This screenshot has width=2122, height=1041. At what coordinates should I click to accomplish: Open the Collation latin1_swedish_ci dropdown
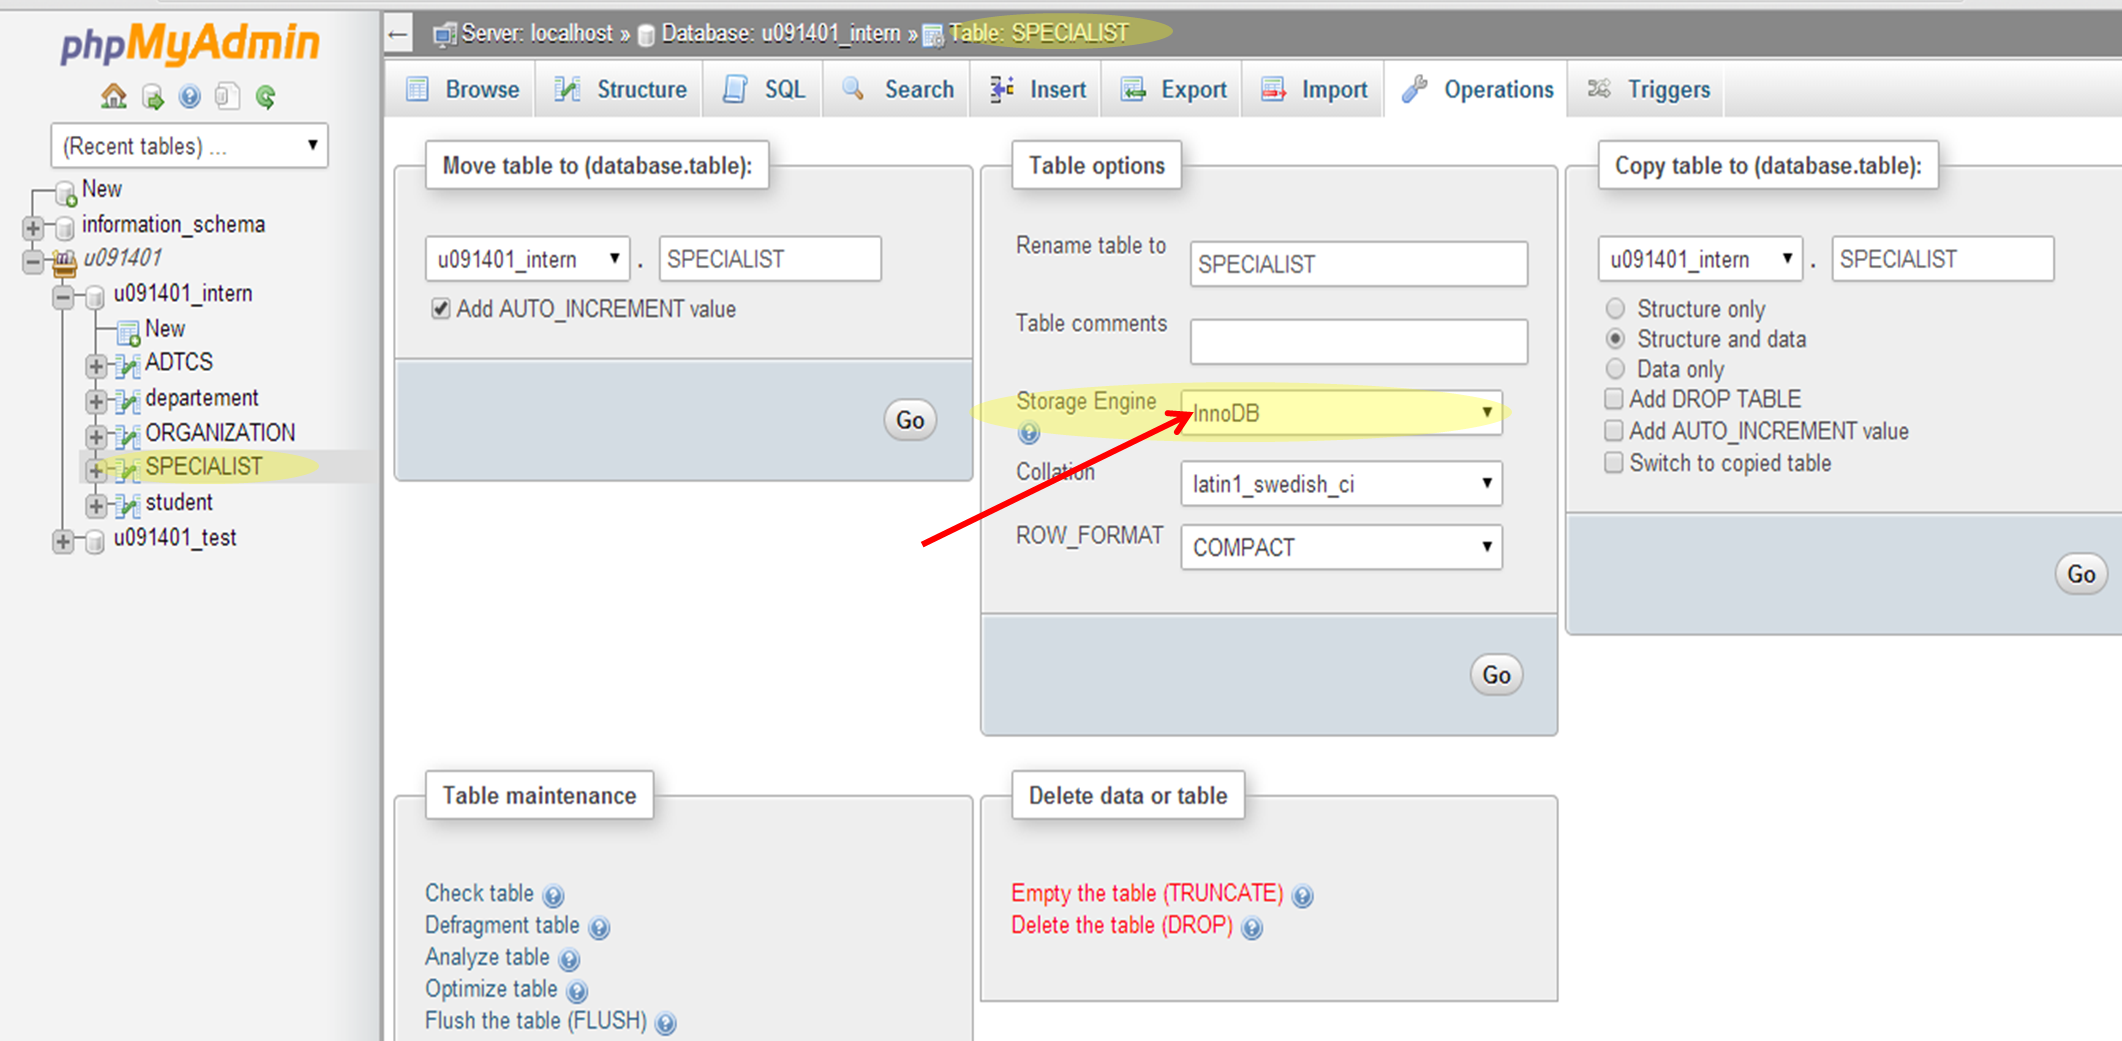click(1341, 483)
